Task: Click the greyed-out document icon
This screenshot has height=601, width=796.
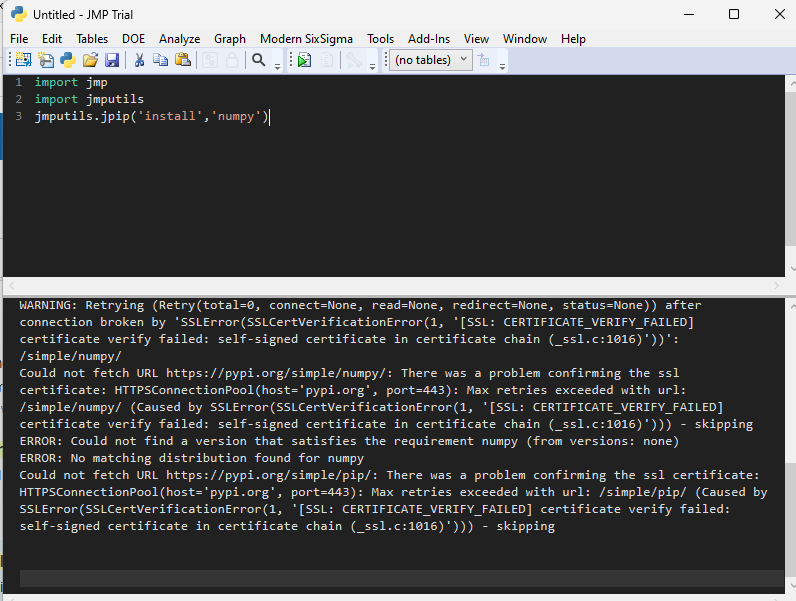Action: click(x=327, y=60)
